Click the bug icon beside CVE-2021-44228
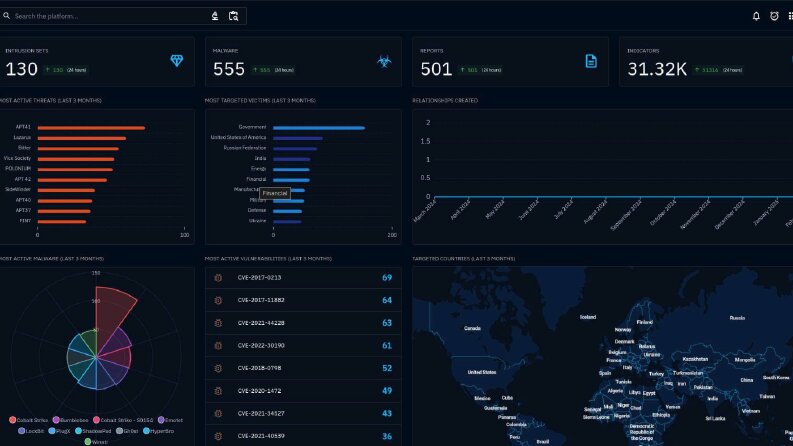The width and height of the screenshot is (793, 446). pos(218,323)
